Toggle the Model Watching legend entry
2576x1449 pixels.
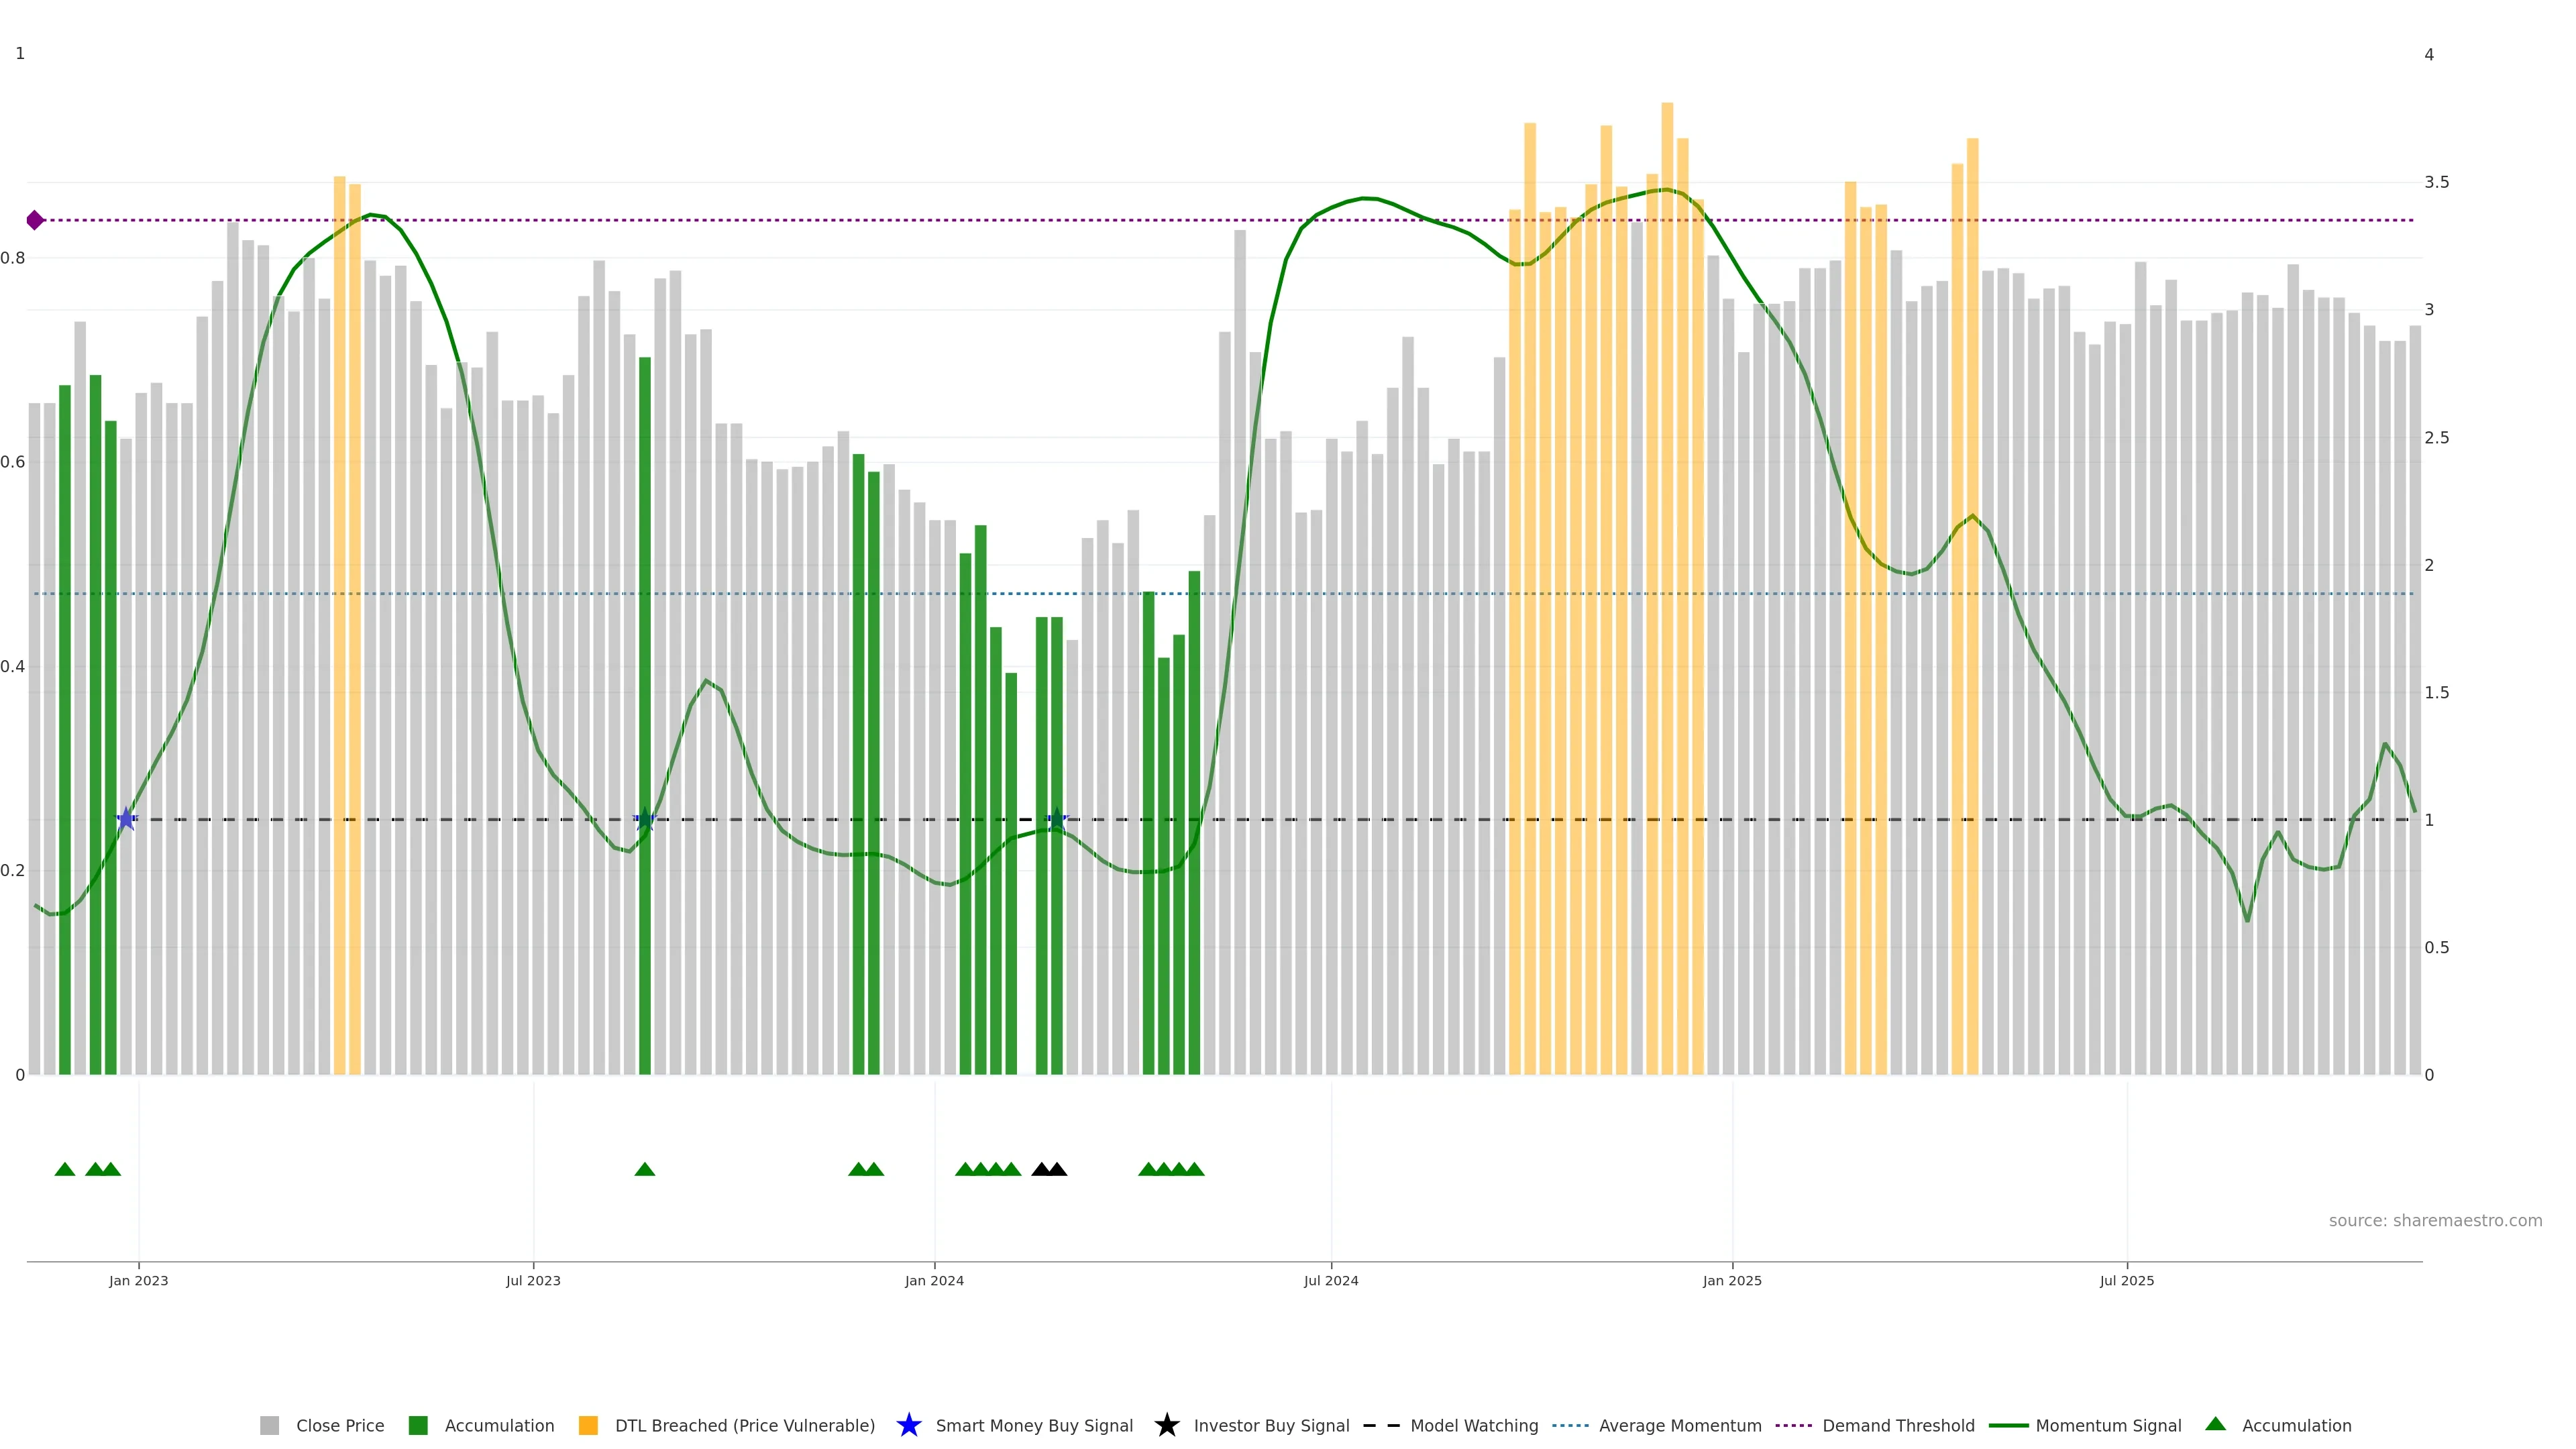1473,1425
